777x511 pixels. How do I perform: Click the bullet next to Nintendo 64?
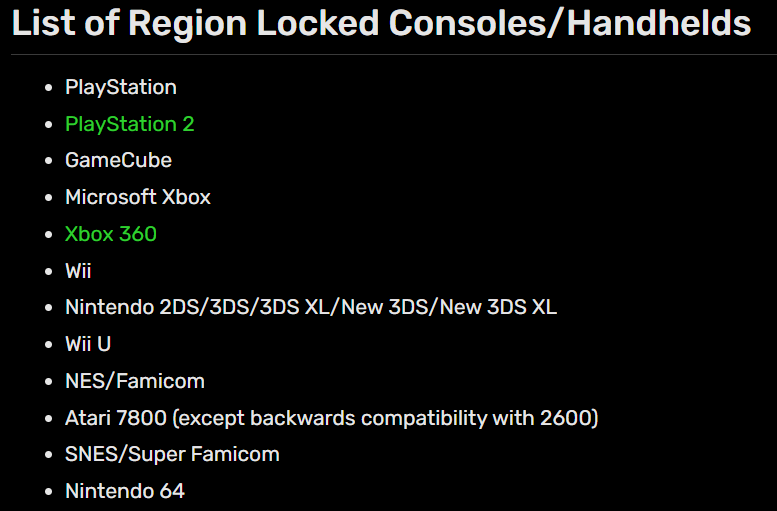49,492
